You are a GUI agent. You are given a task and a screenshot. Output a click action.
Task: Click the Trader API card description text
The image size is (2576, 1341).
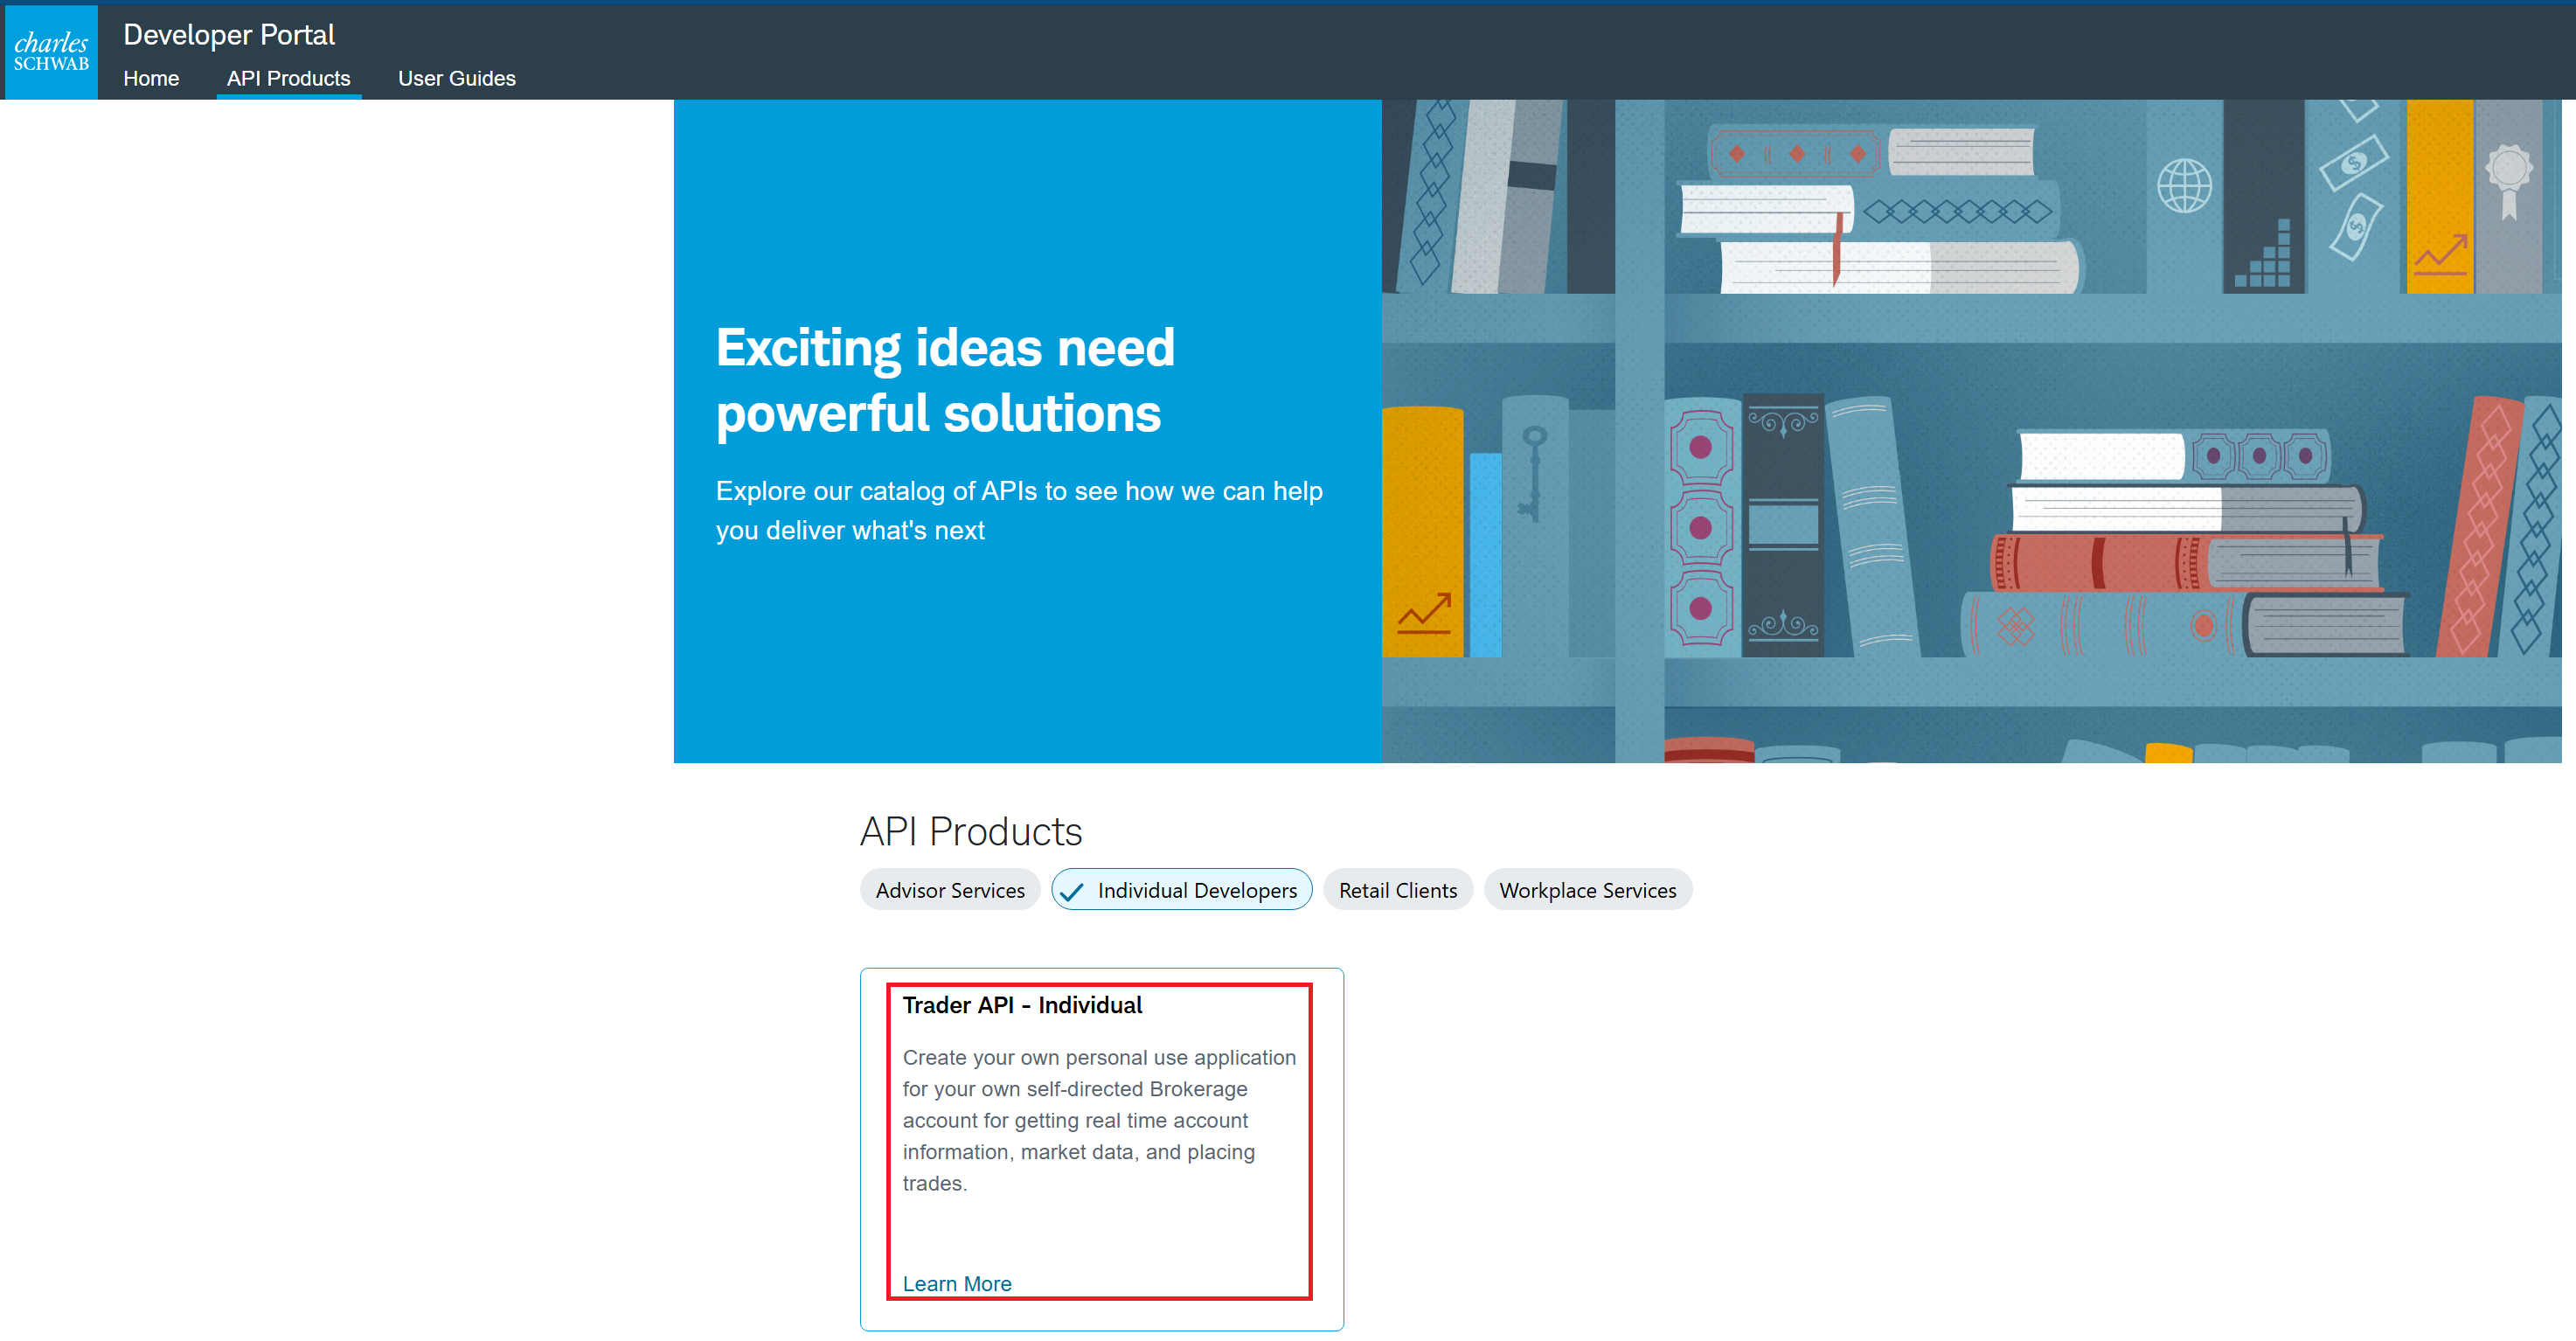pyautogui.click(x=1099, y=1120)
